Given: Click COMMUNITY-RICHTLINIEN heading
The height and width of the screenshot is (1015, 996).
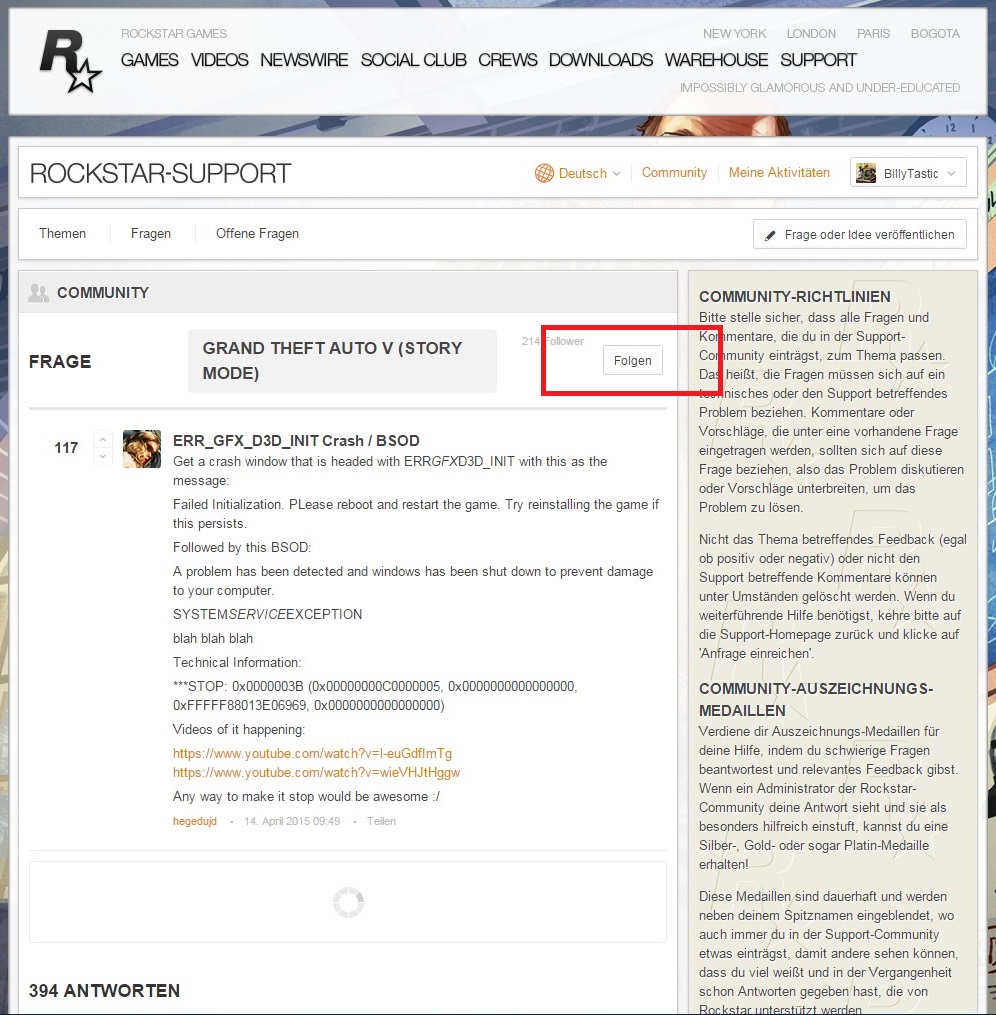Looking at the screenshot, I should pos(795,296).
